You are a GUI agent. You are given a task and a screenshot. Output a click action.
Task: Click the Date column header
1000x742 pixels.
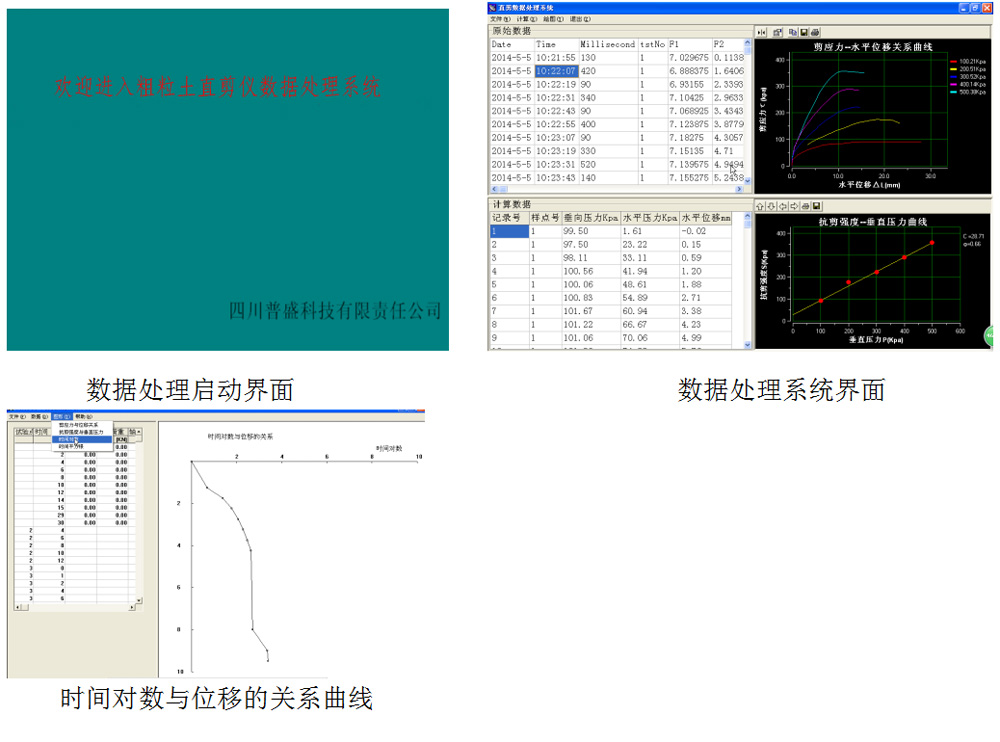511,44
